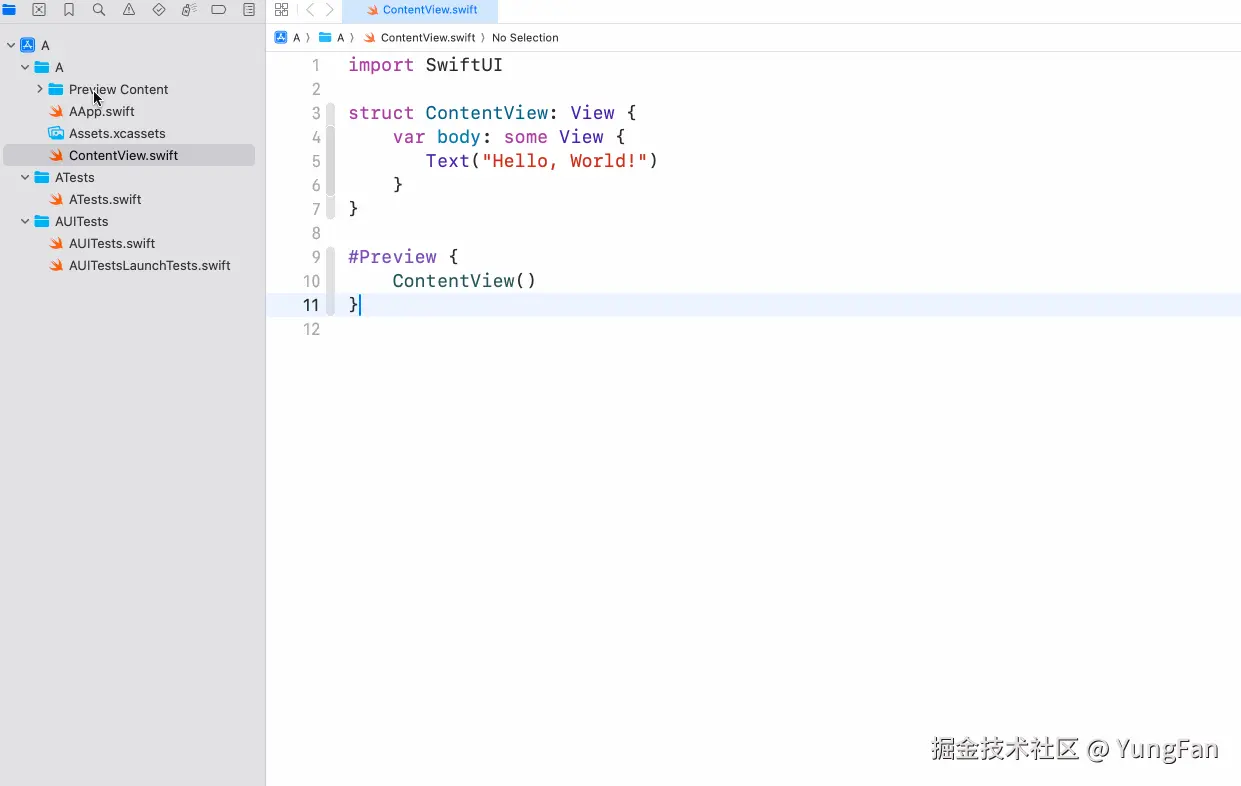Select the Bookmark navigator icon
This screenshot has height=786, width=1241.
67,9
